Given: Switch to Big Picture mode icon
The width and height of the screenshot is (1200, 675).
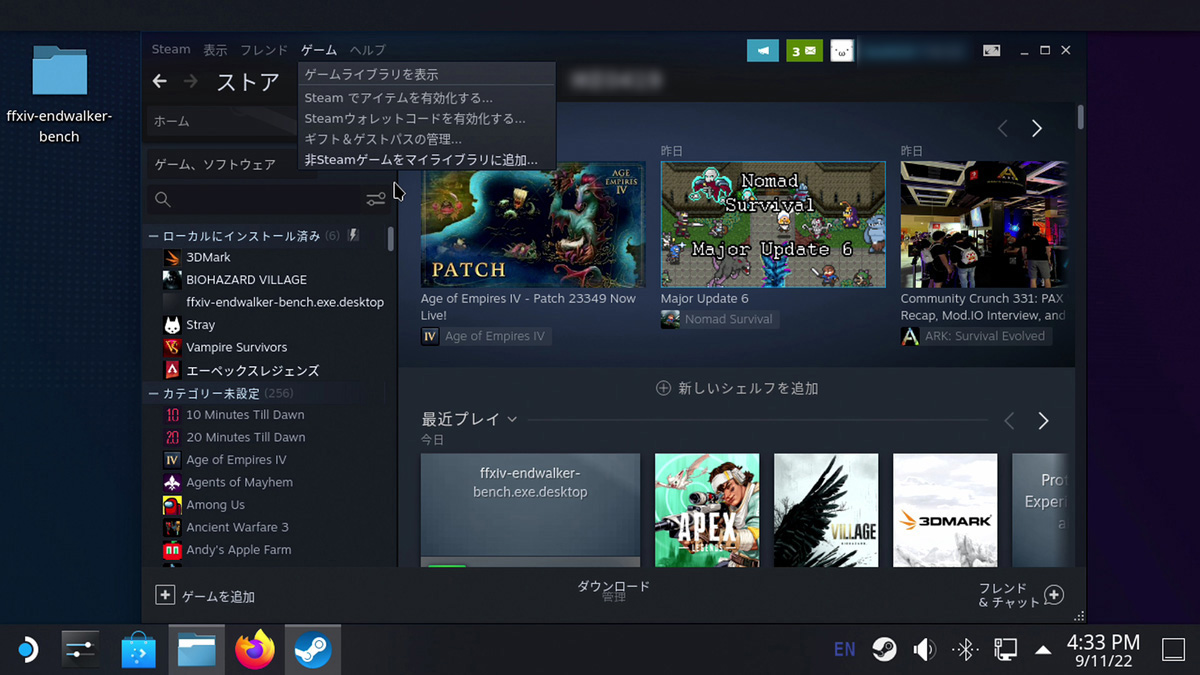Looking at the screenshot, I should (x=991, y=50).
